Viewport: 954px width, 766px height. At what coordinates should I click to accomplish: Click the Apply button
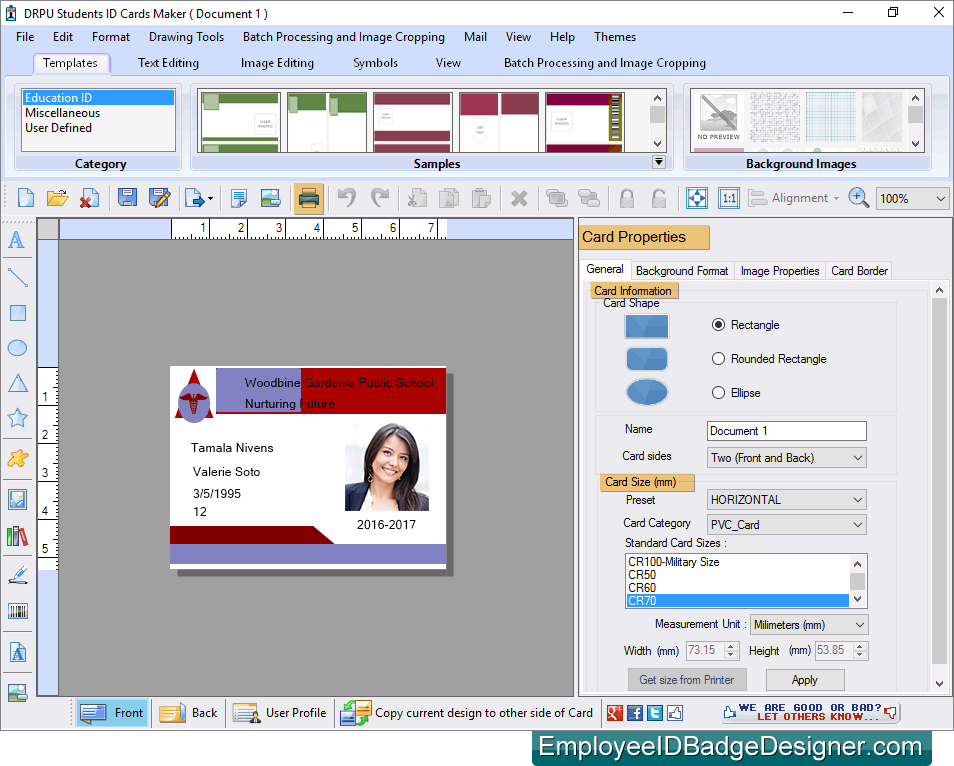point(804,679)
